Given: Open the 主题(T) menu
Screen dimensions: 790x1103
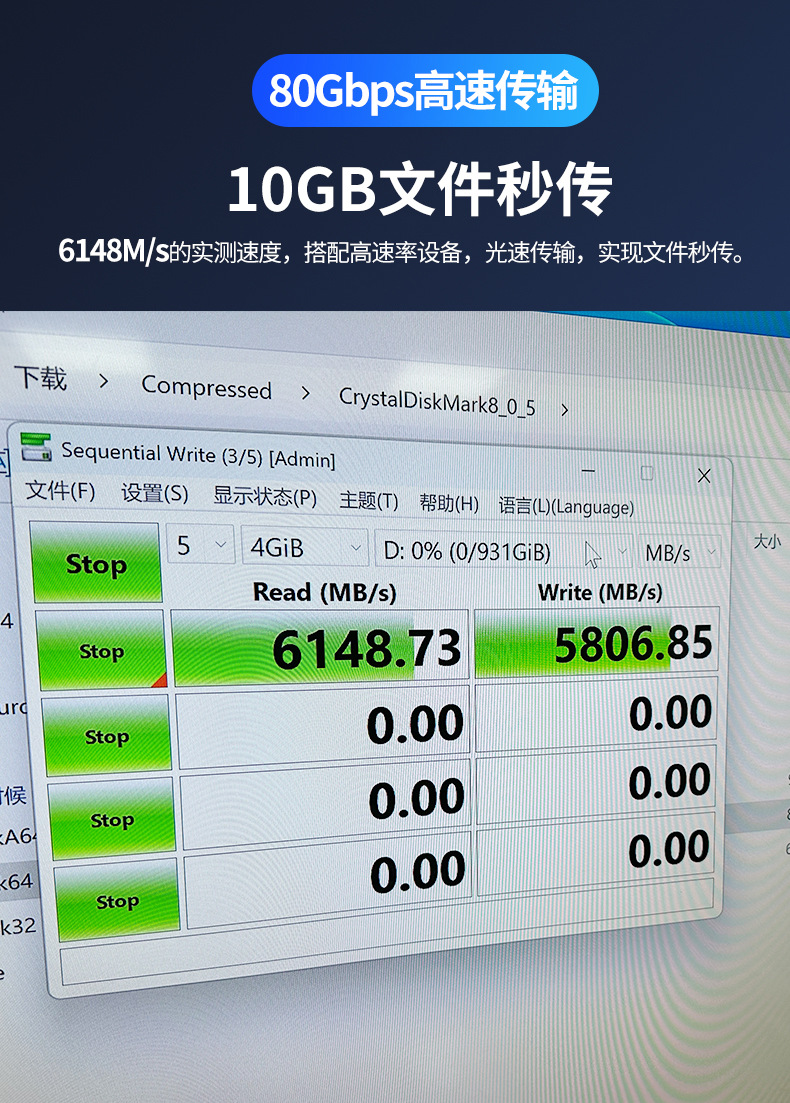Looking at the screenshot, I should point(369,501).
